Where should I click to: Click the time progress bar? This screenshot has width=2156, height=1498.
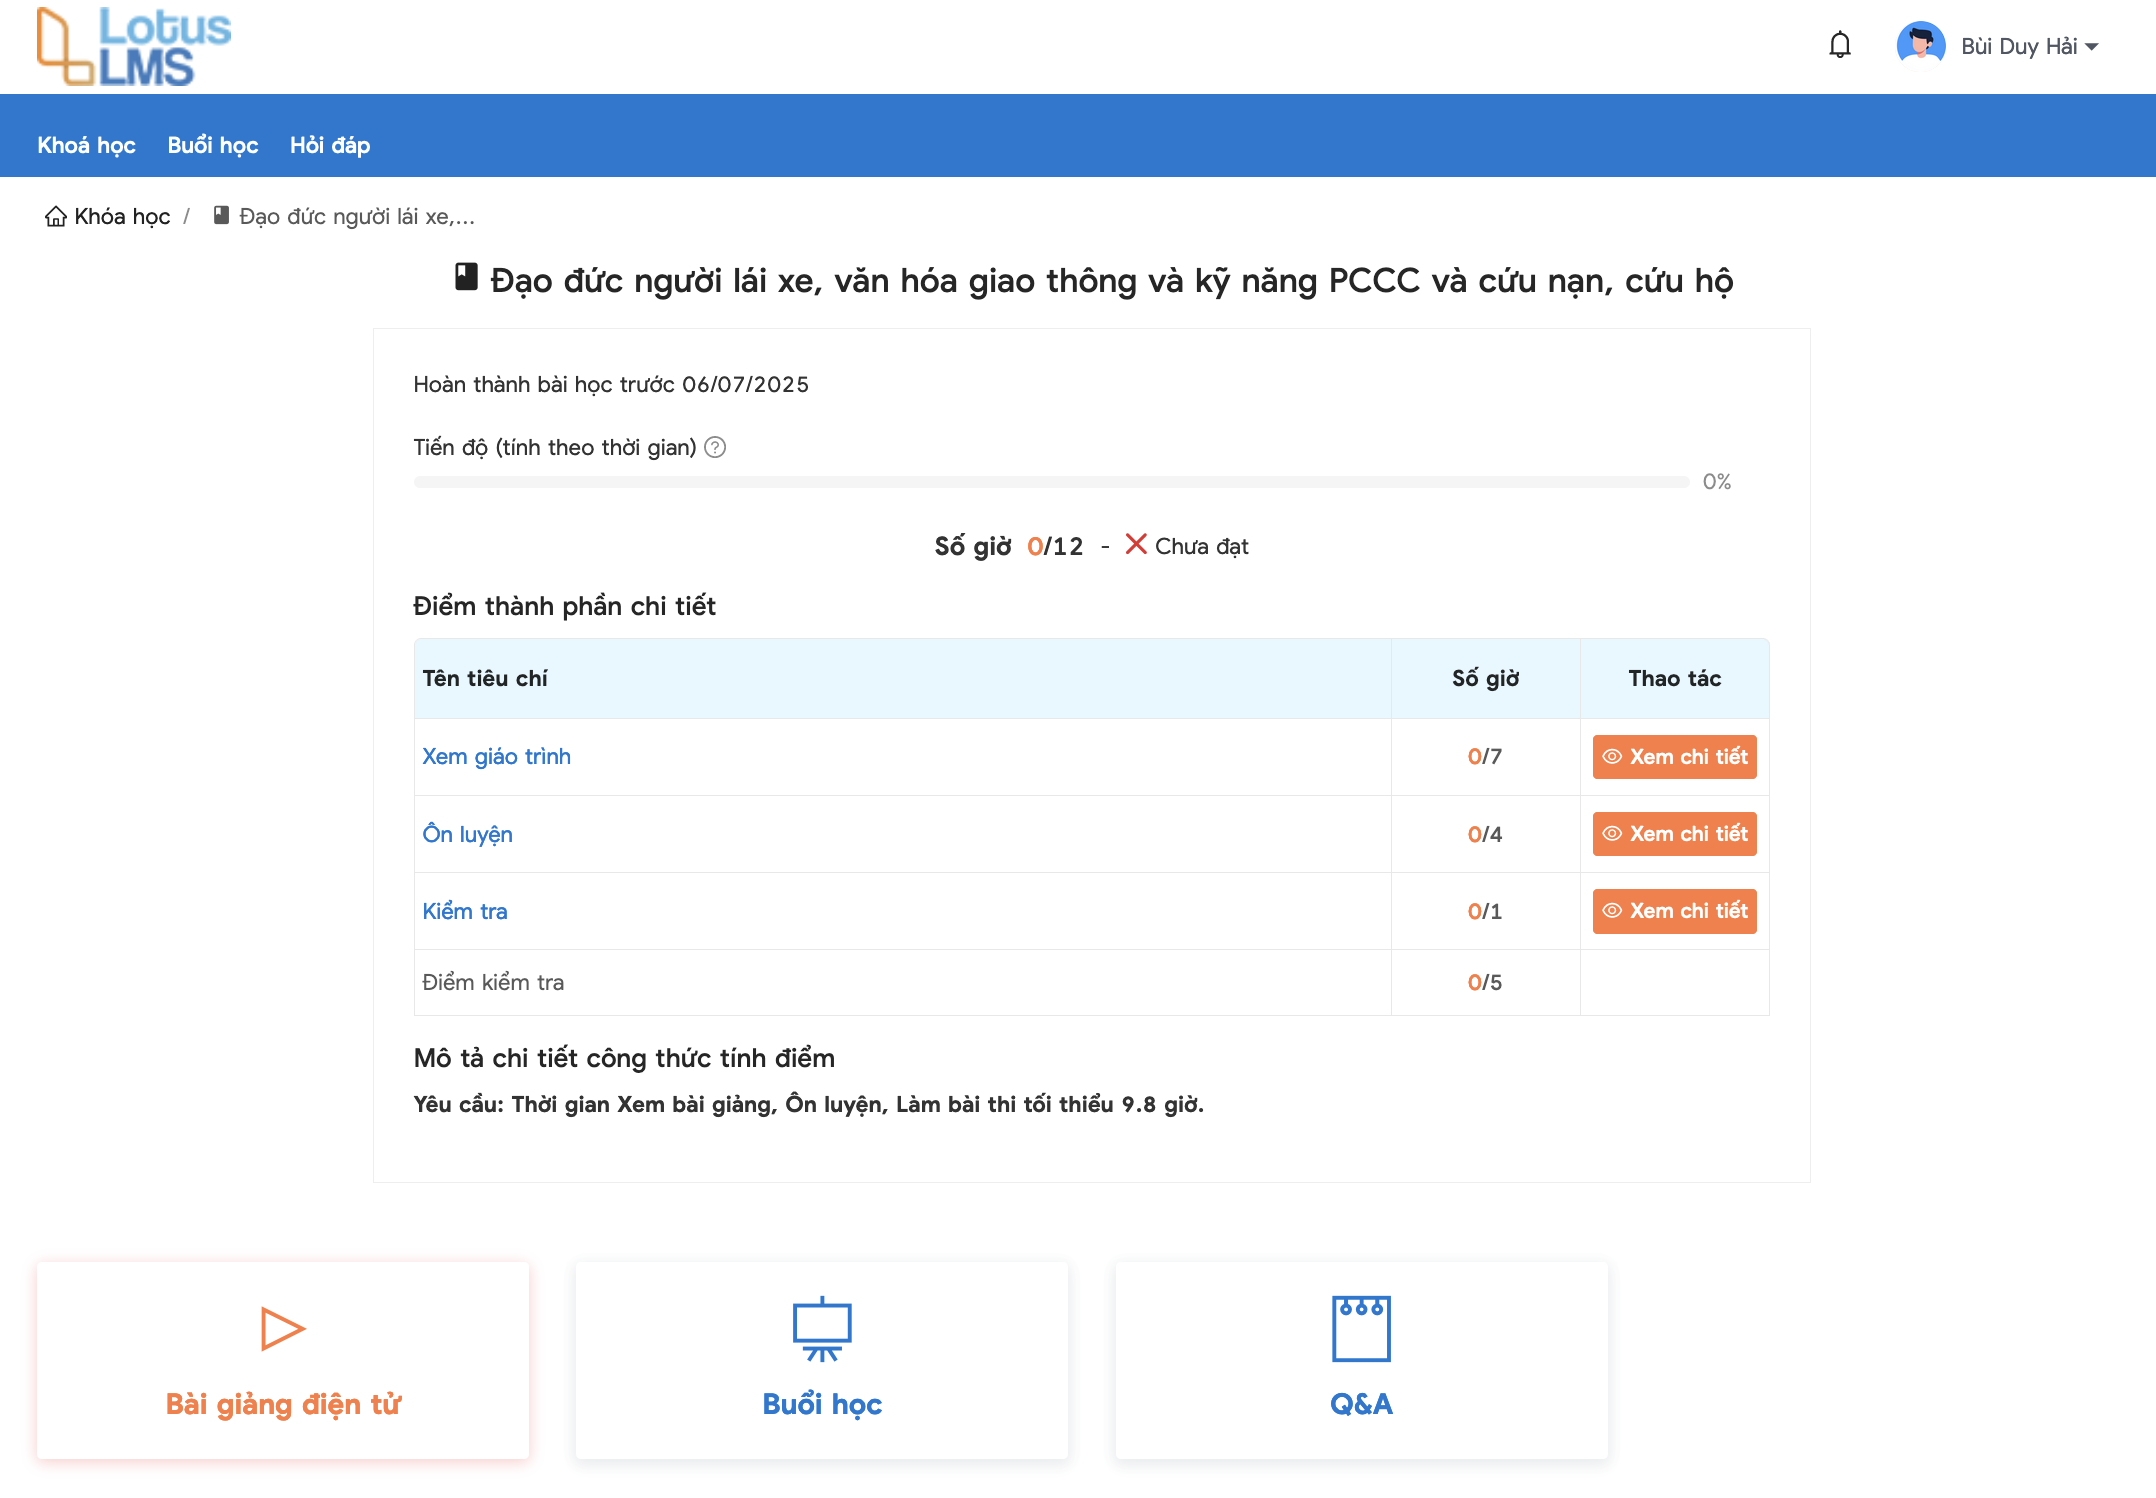coord(1050,482)
